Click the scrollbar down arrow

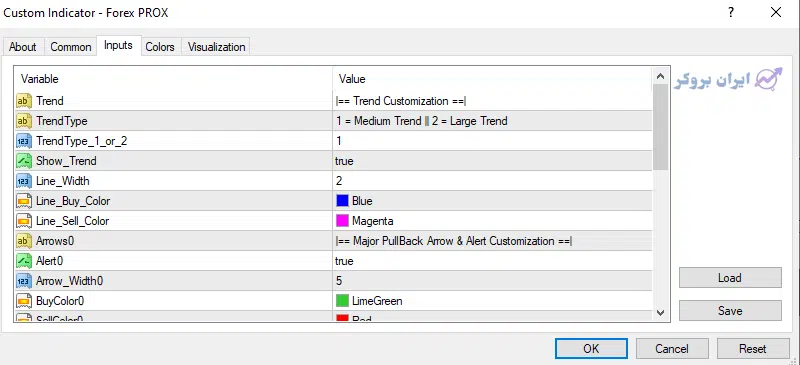point(660,312)
